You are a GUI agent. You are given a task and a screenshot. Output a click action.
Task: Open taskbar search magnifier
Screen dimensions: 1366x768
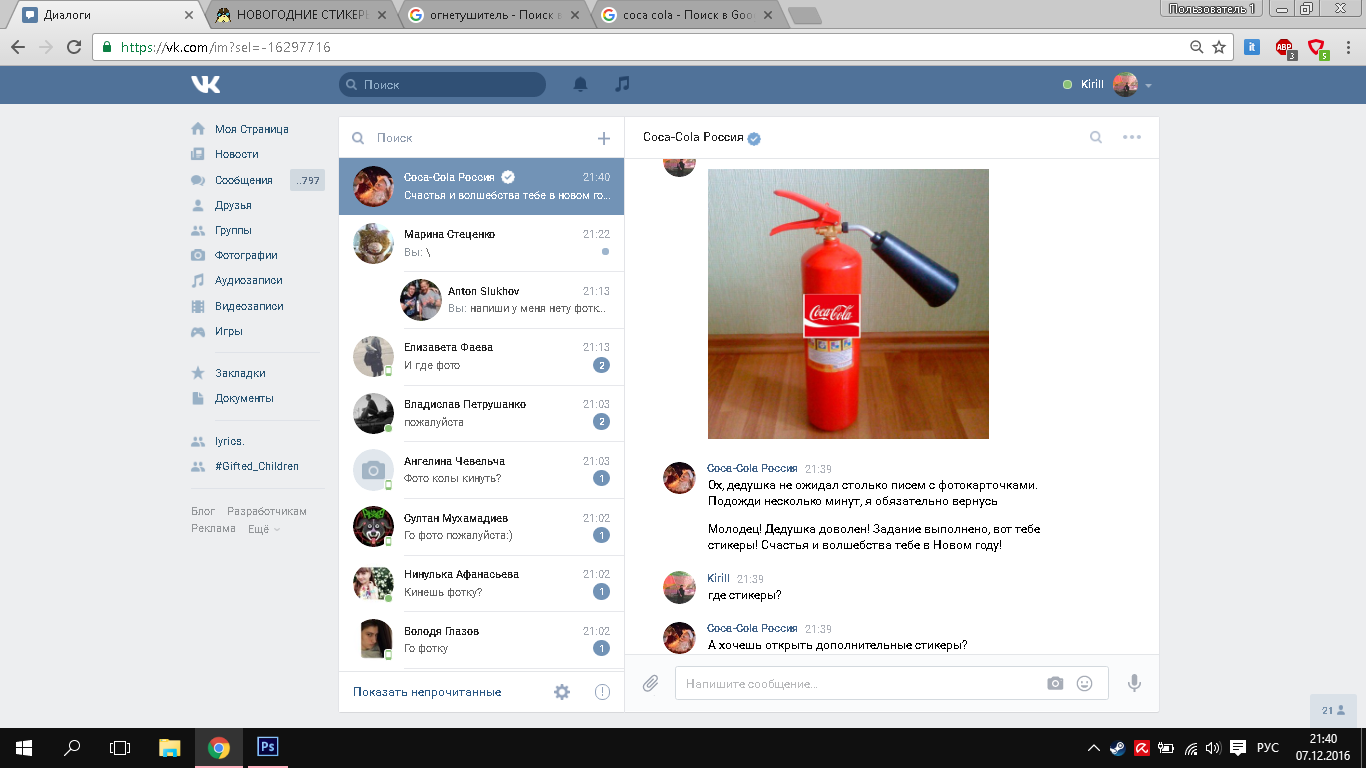tap(72, 747)
